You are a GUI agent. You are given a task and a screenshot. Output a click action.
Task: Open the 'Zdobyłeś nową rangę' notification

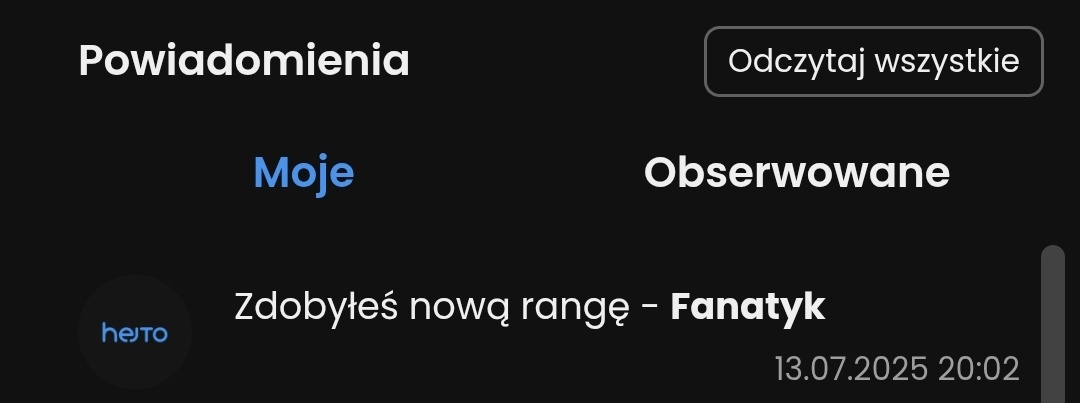pos(529,307)
